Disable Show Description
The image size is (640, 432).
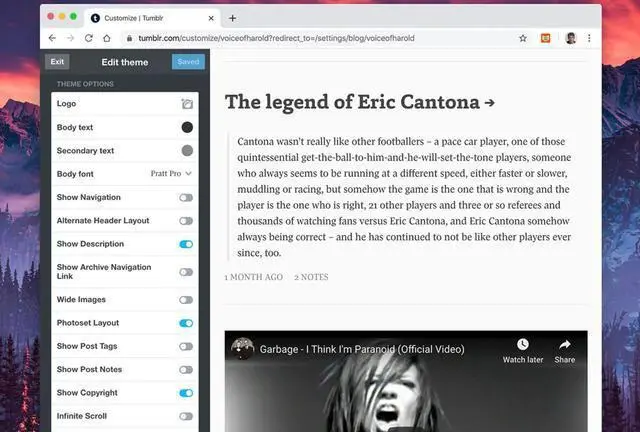point(186,244)
